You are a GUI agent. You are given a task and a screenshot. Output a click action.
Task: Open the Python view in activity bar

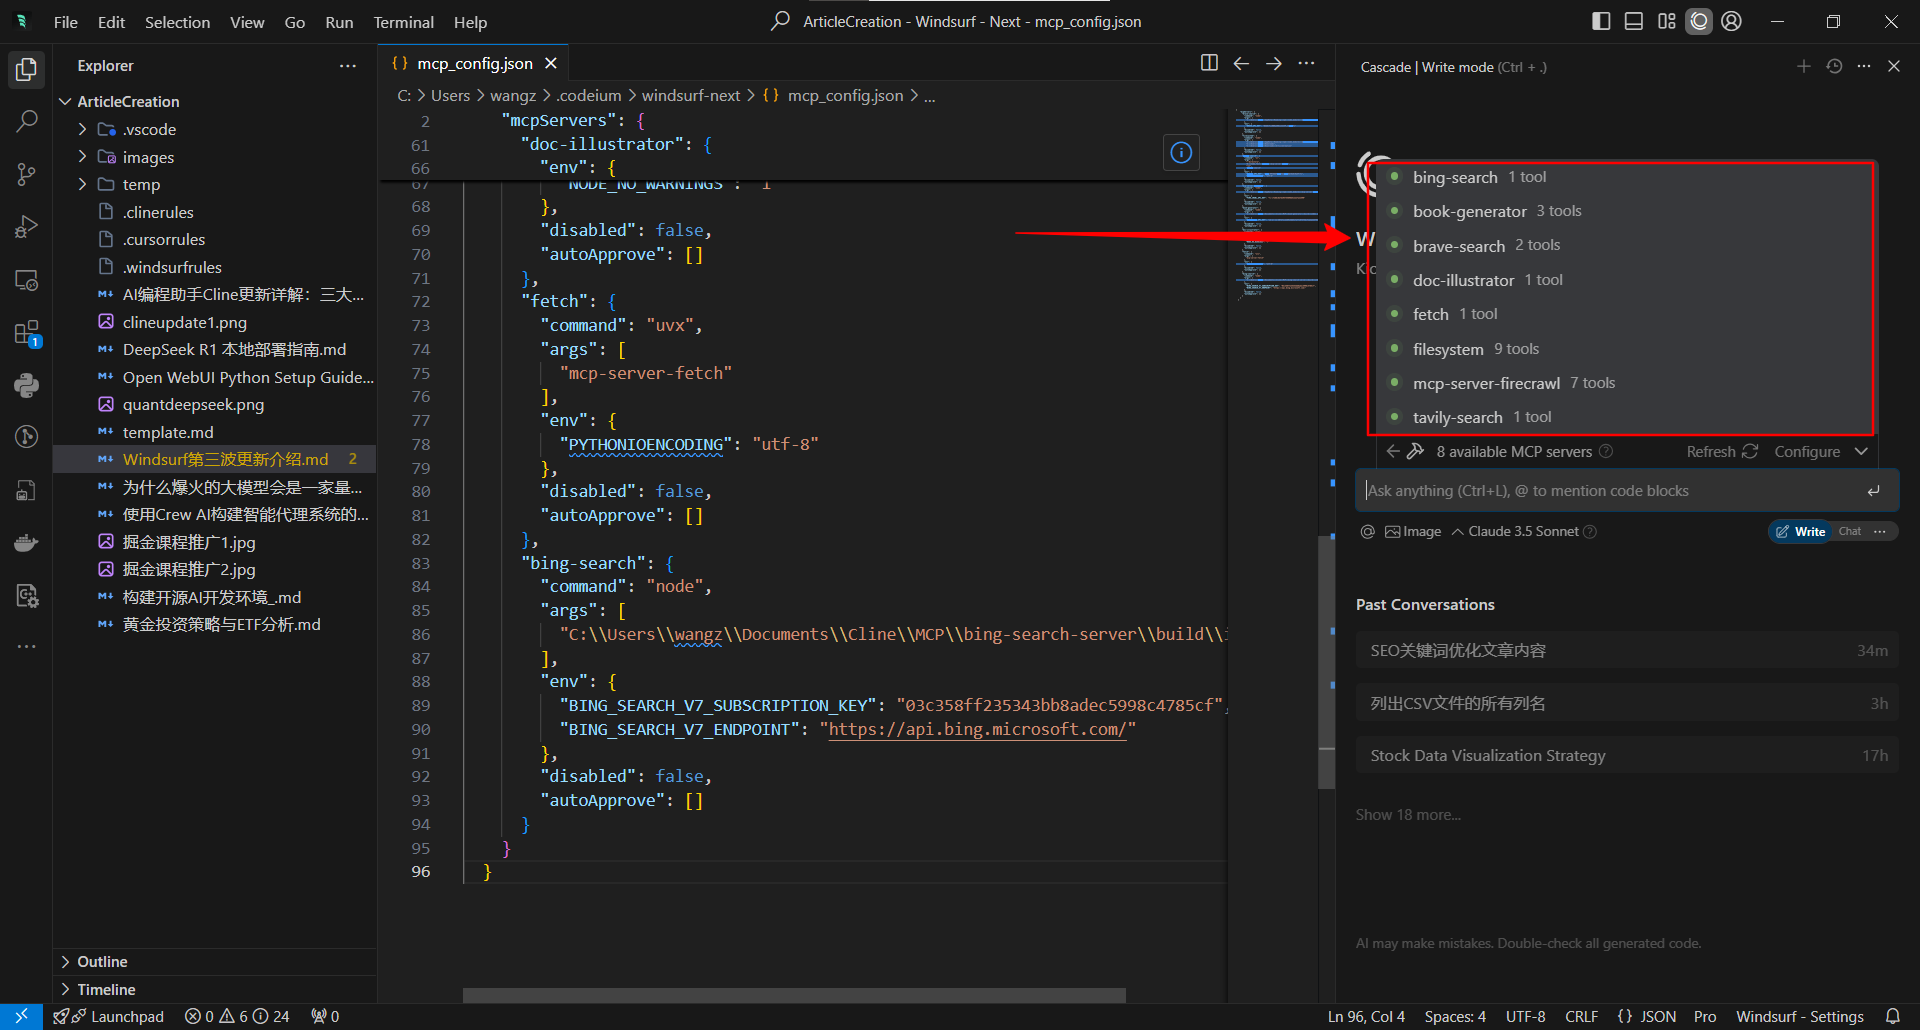click(x=26, y=385)
